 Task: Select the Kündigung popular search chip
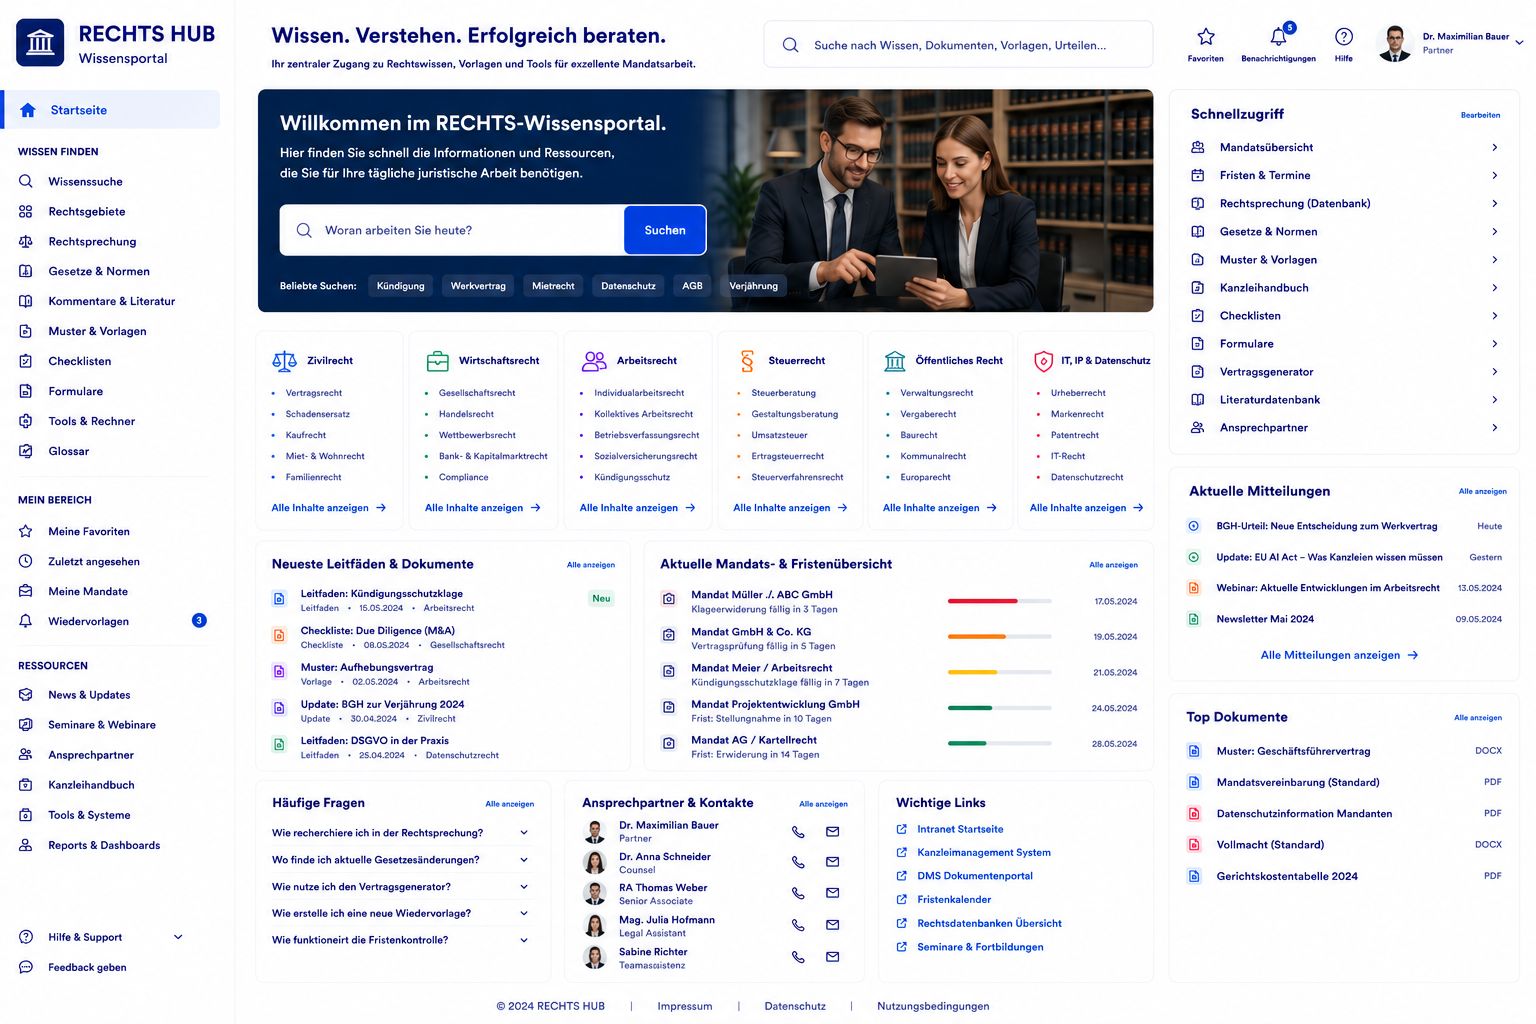pos(400,286)
